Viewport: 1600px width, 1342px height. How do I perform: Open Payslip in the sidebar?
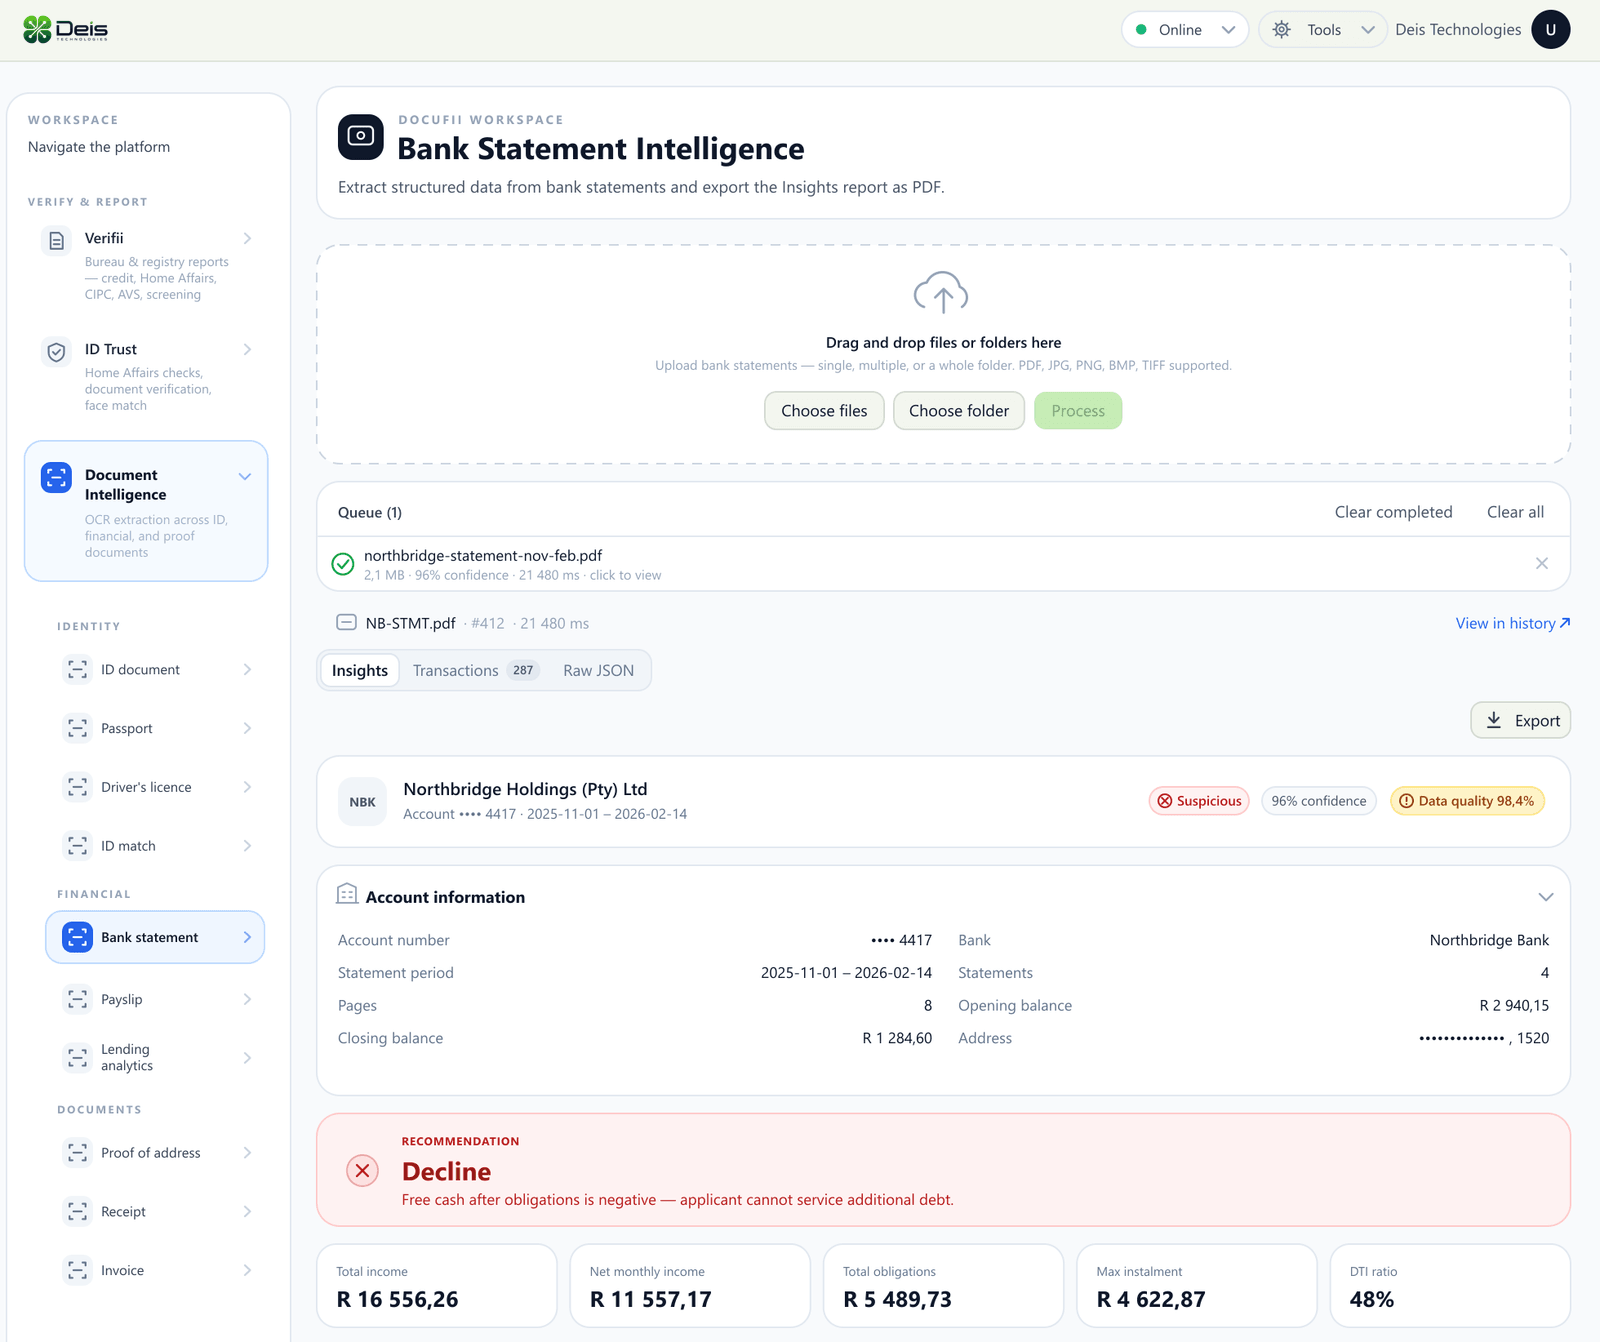pos(155,999)
